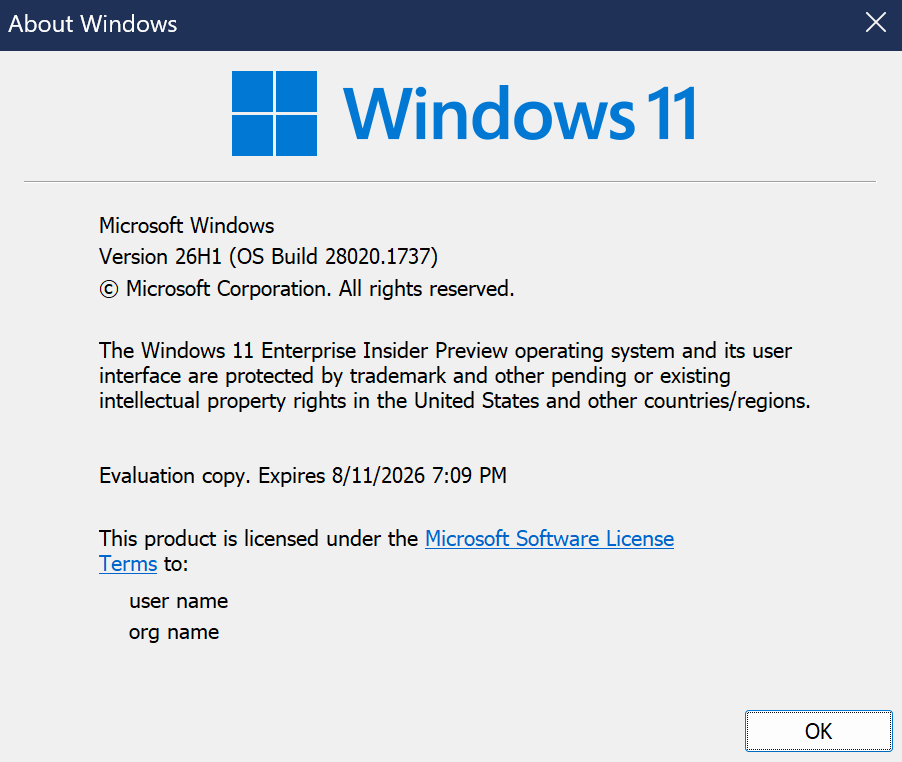Screen dimensions: 902x762
Task: Select the "Microsoft Windows" text line
Action: click(x=186, y=226)
